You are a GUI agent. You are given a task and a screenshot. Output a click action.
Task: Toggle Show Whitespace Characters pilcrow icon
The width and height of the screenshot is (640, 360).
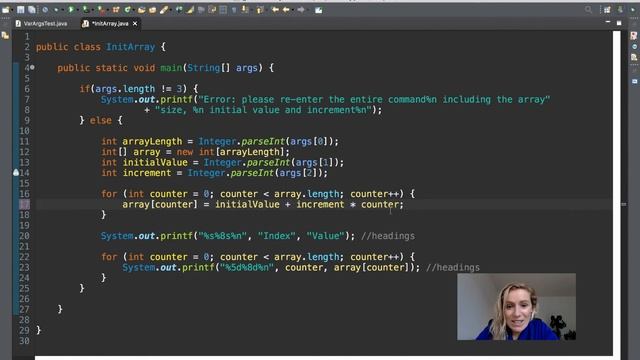point(234,10)
